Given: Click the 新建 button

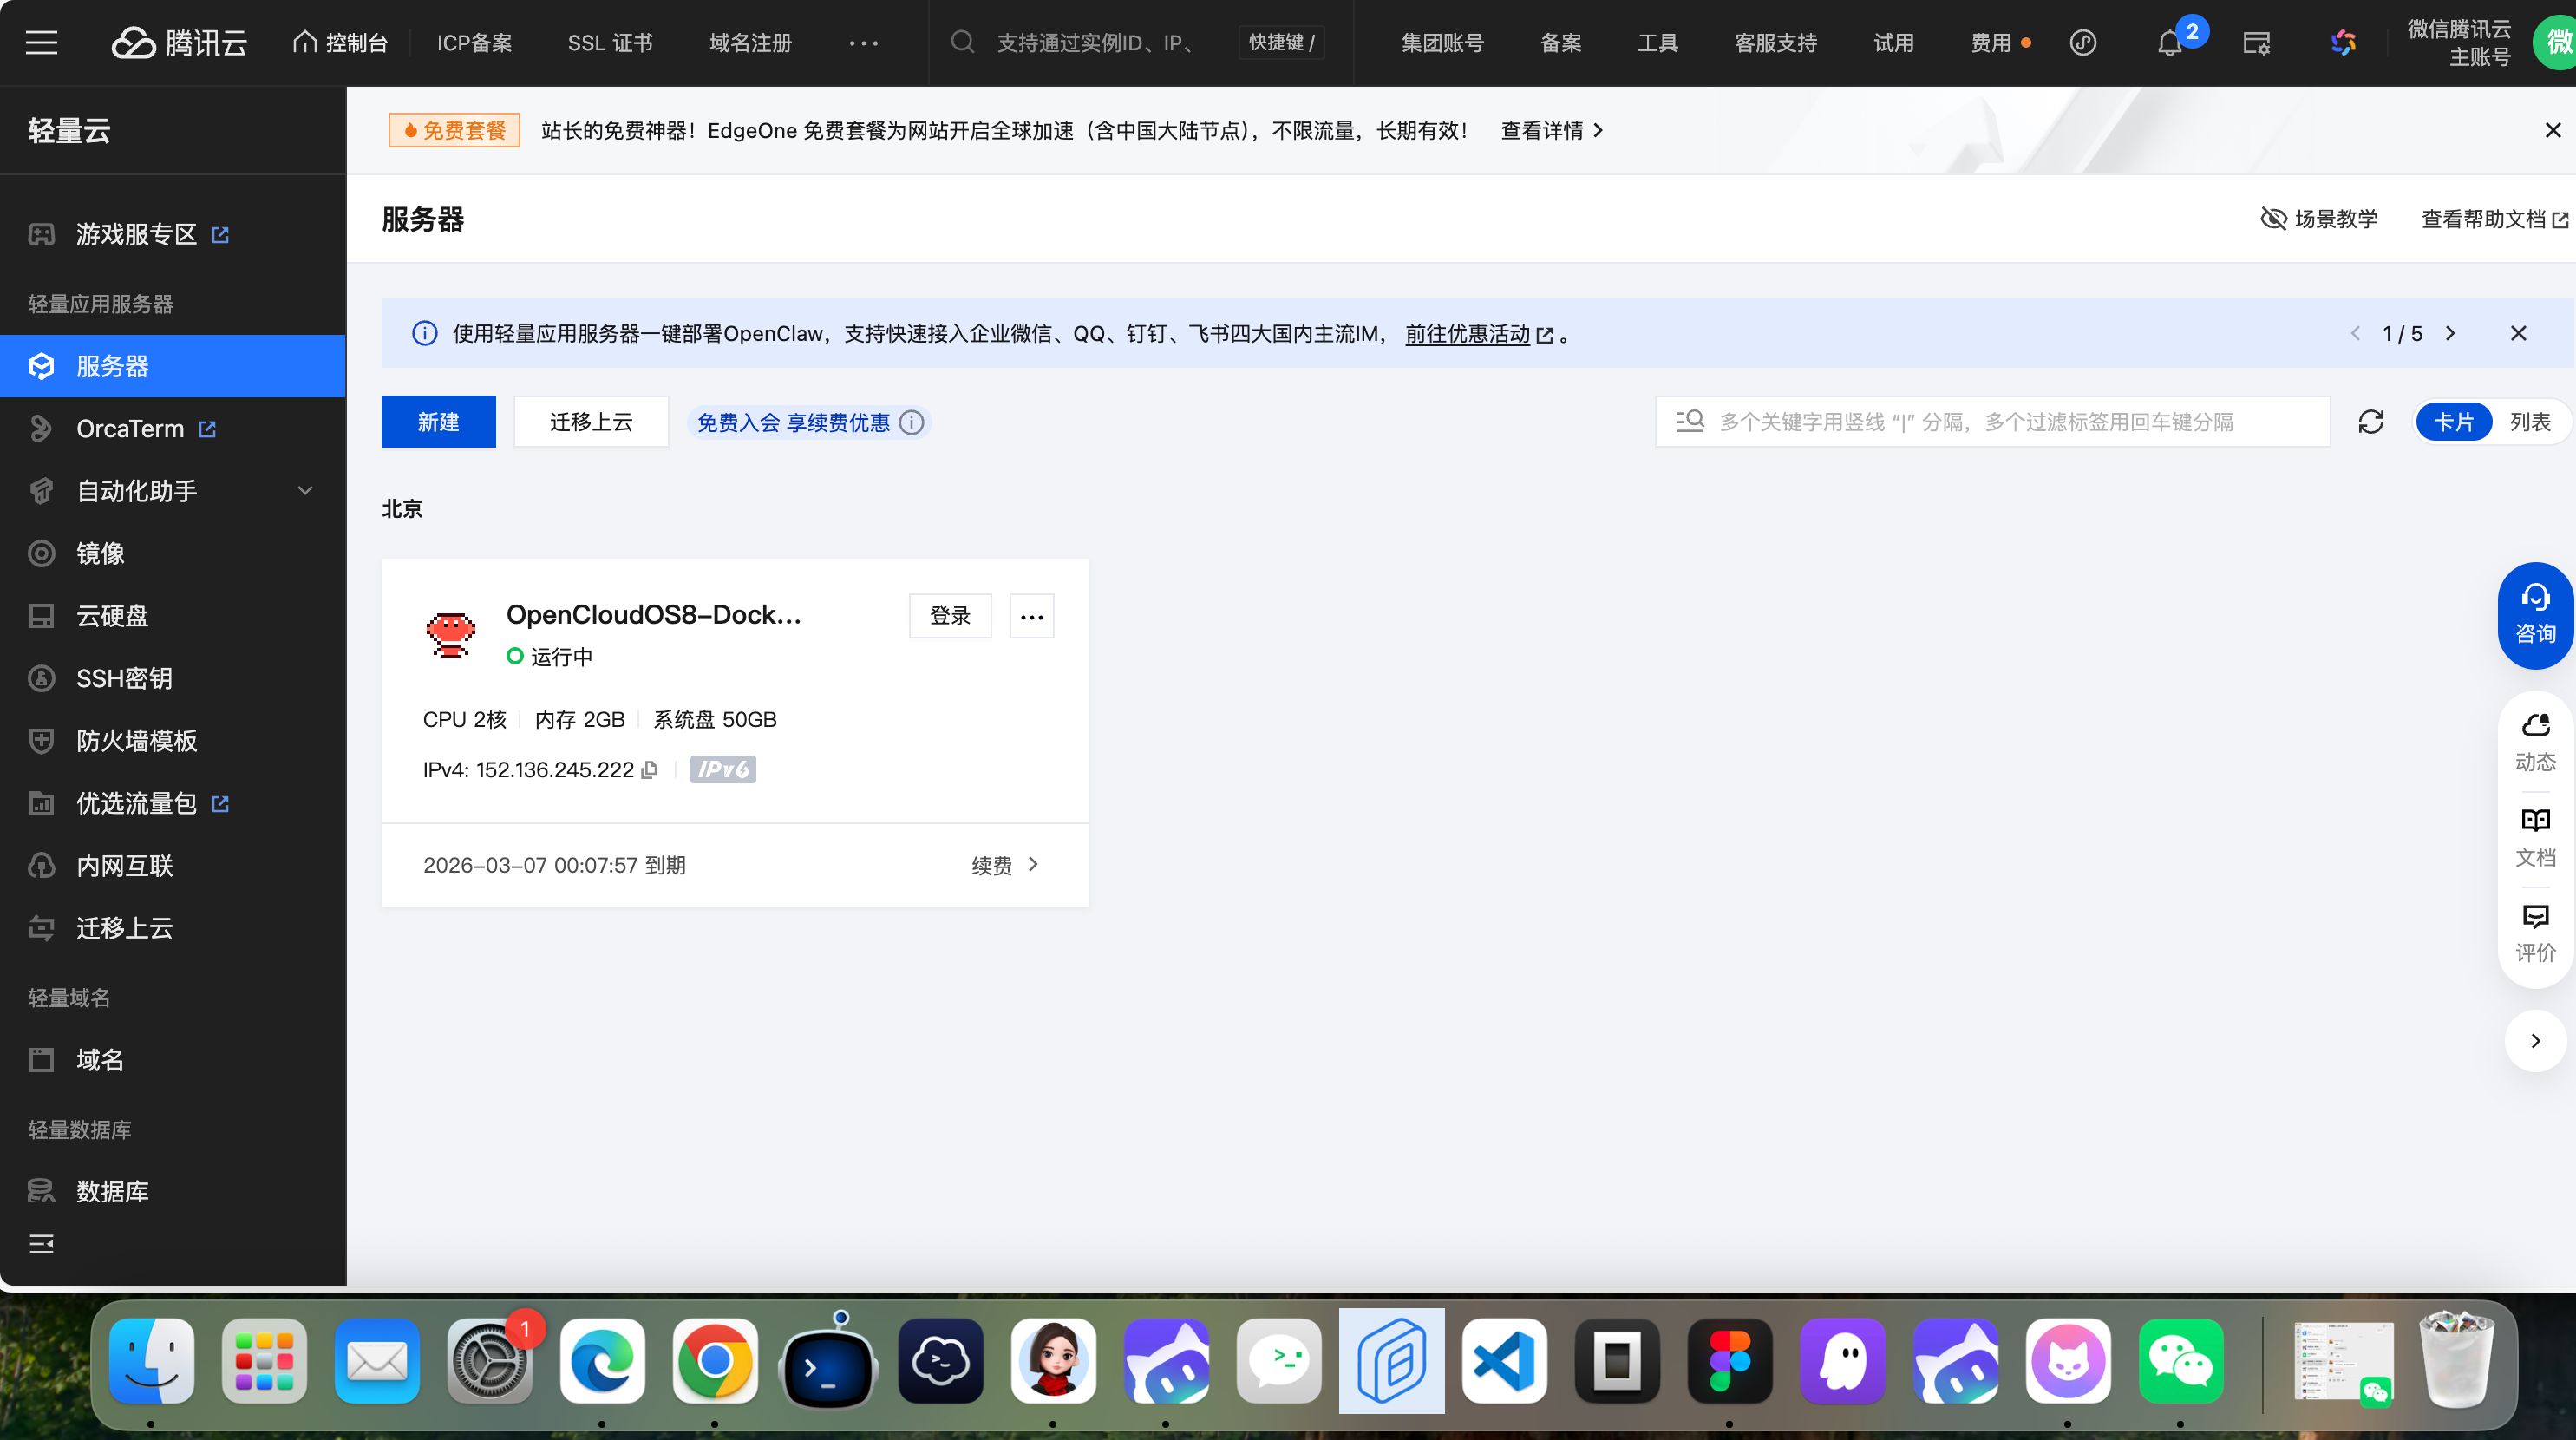Looking at the screenshot, I should point(438,422).
